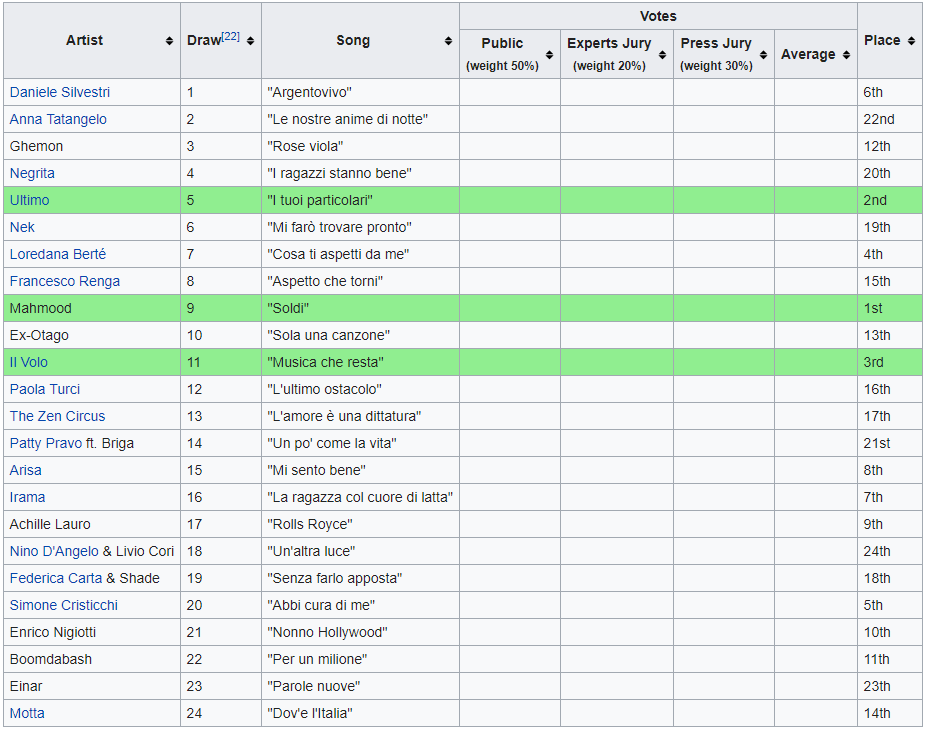The width and height of the screenshot is (926, 729).
Task: Open Daniele Silvestri artist link
Action: (60, 92)
